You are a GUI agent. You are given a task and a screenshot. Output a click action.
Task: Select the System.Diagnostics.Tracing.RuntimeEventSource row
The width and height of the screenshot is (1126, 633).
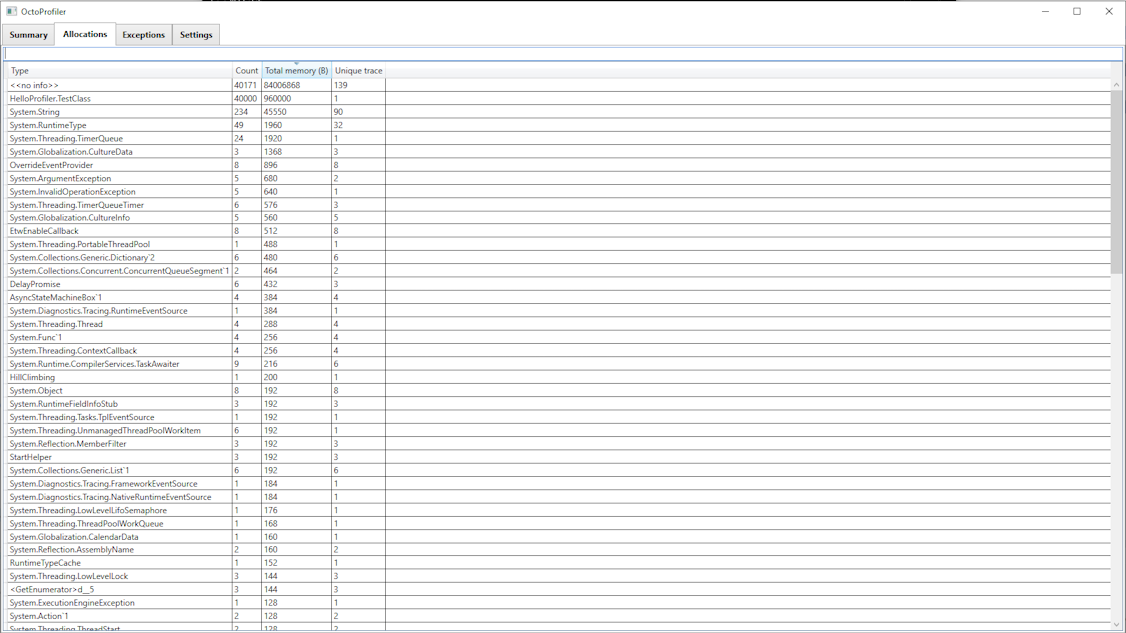(x=559, y=310)
